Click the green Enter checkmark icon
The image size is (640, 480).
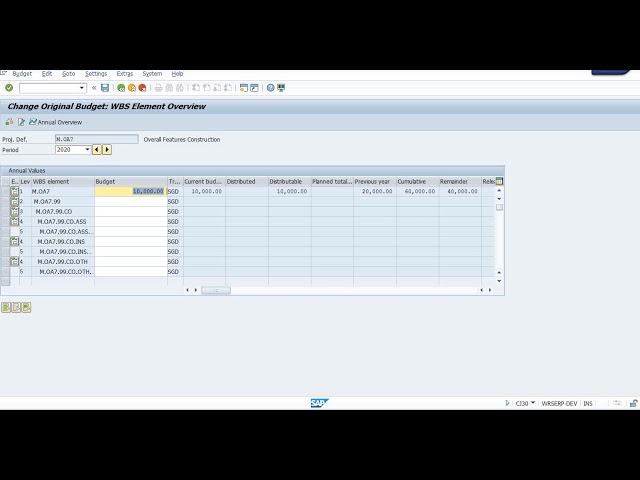point(9,88)
